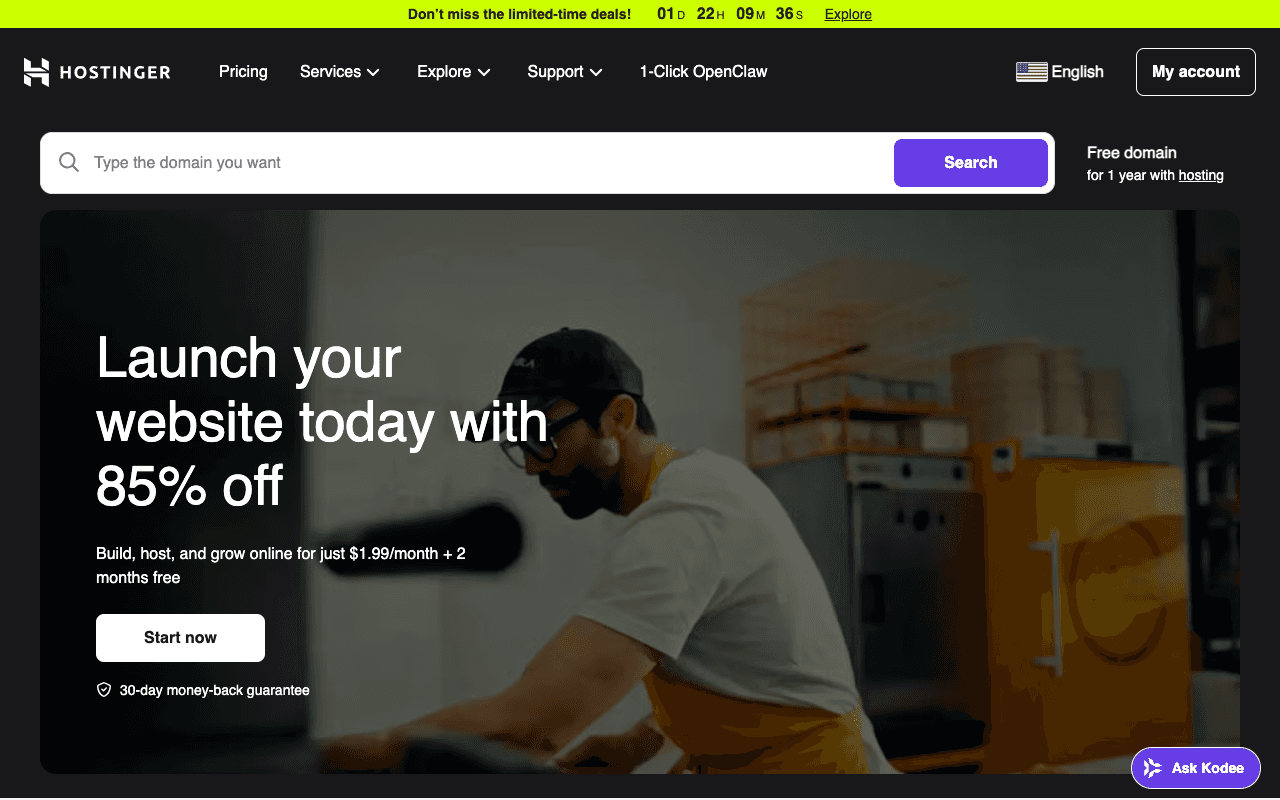Image resolution: width=1280 pixels, height=800 pixels.
Task: Click the purple Search button
Action: pos(970,163)
